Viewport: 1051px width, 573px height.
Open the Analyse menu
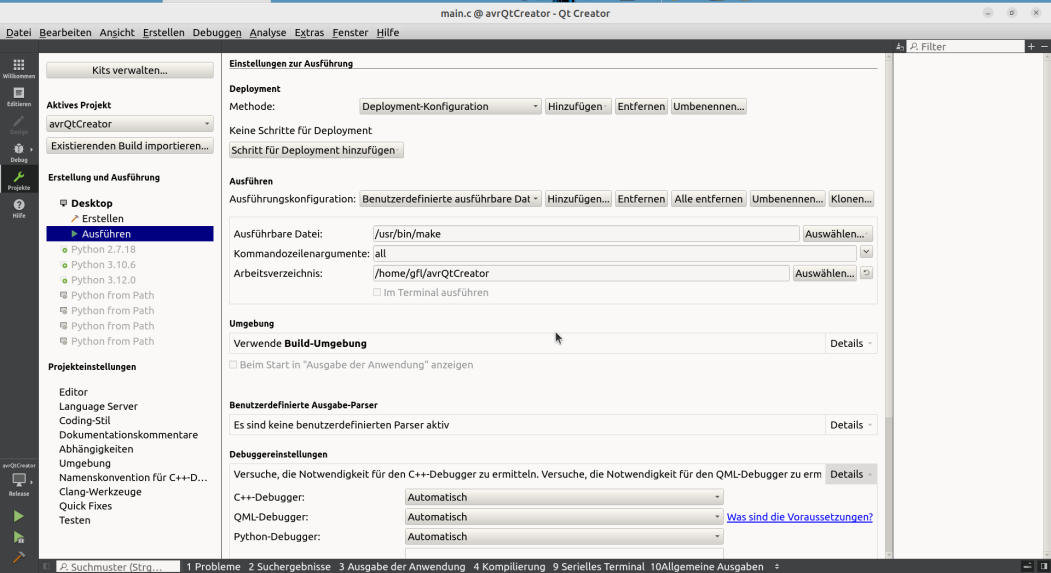click(x=267, y=32)
